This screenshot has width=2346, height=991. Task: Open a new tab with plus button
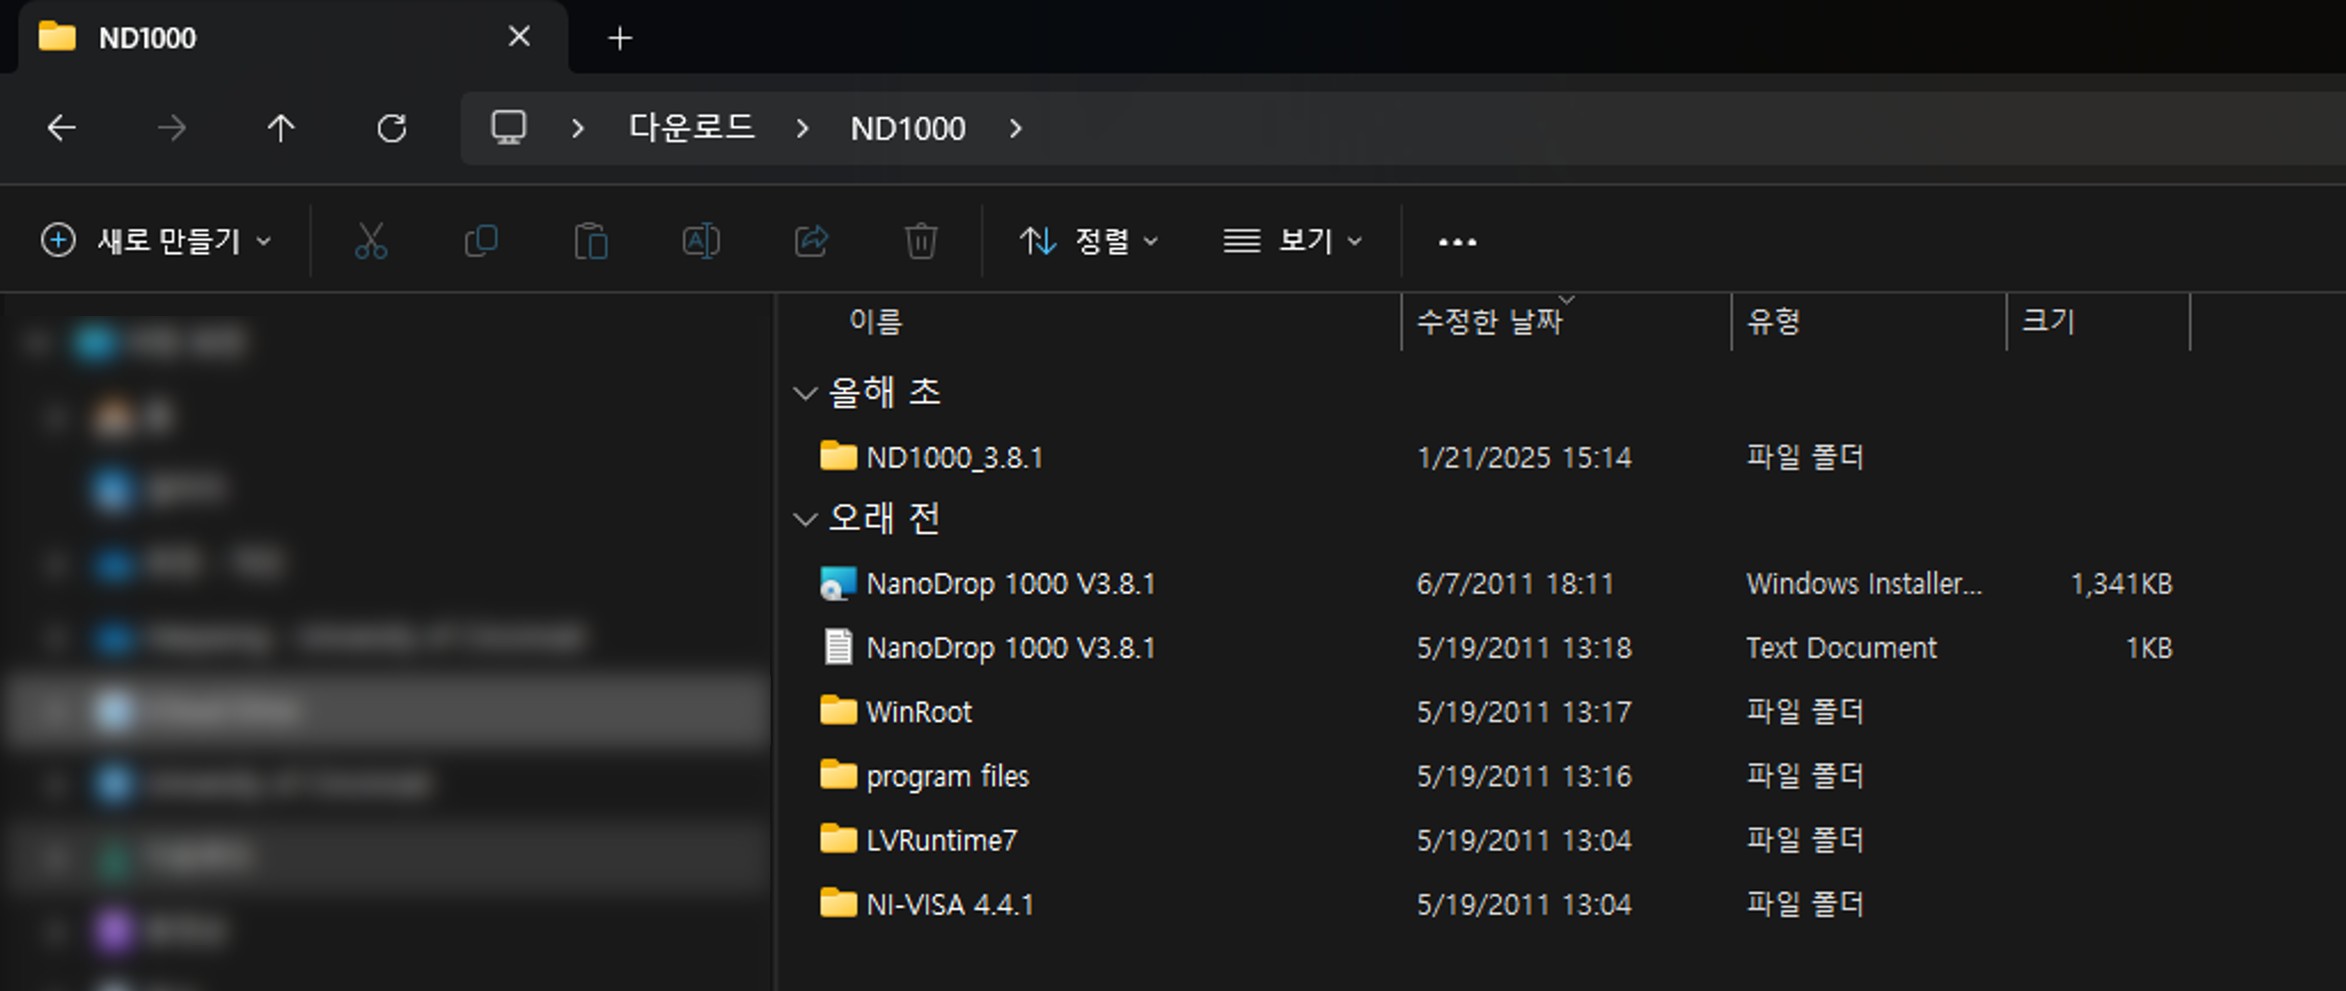(620, 38)
